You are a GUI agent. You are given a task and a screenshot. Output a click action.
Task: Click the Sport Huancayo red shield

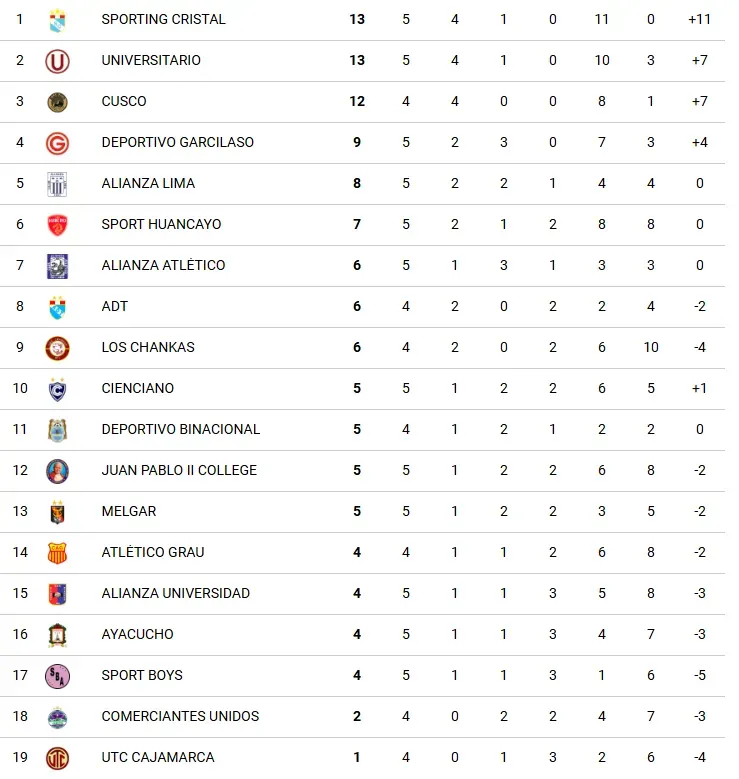(58, 225)
